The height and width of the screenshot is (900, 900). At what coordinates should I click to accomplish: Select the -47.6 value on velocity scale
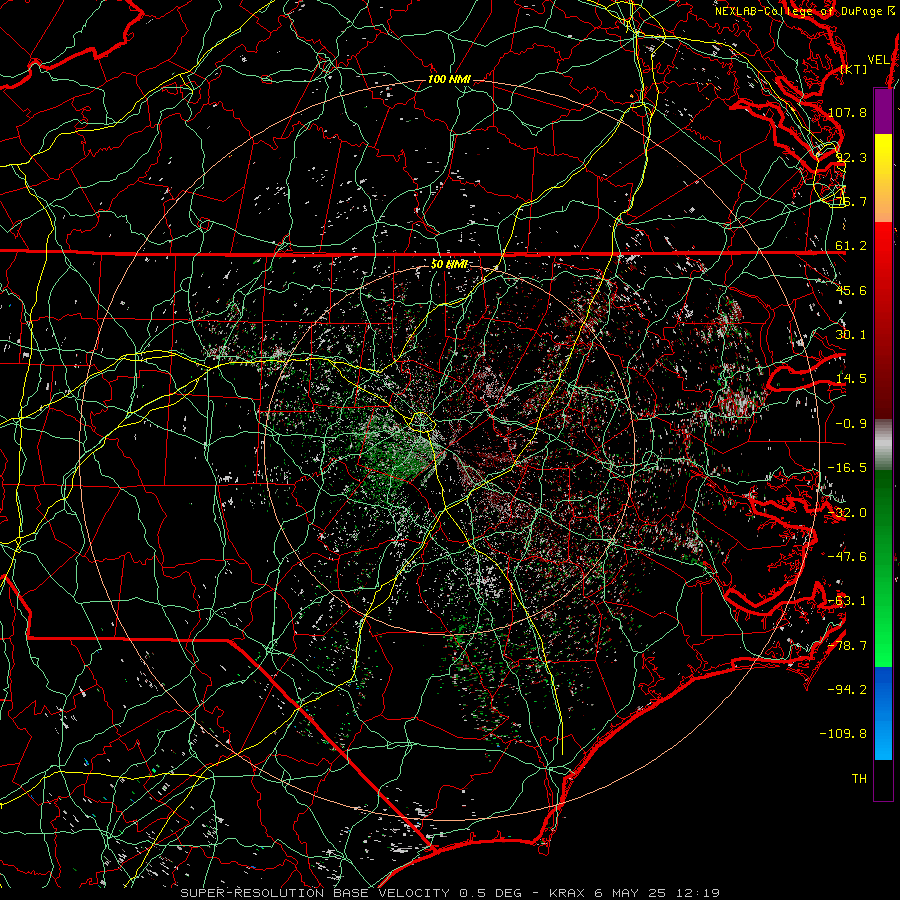847,557
